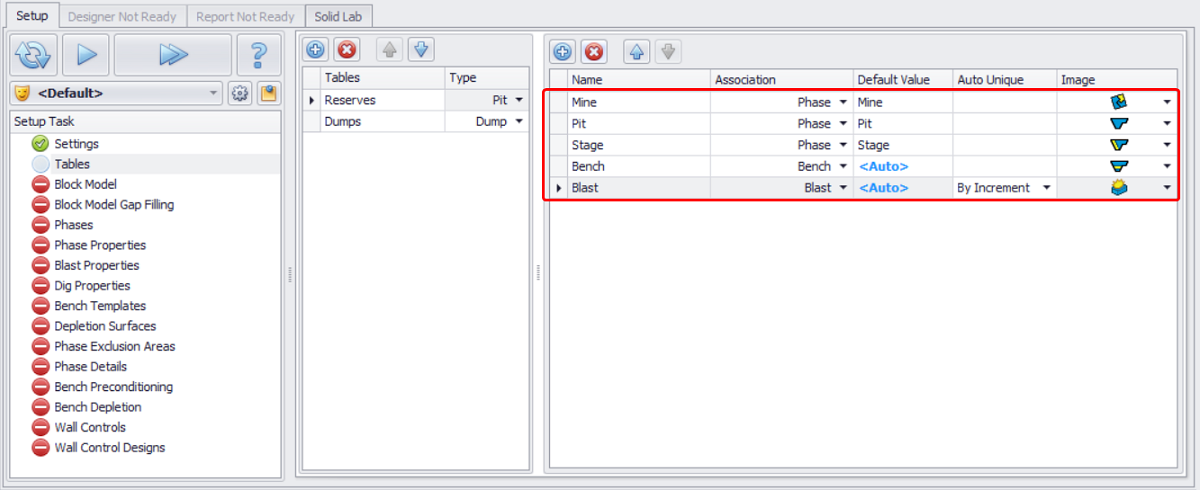Screen dimensions: 1200x490
Task: Run the single play step button
Action: coord(86,54)
